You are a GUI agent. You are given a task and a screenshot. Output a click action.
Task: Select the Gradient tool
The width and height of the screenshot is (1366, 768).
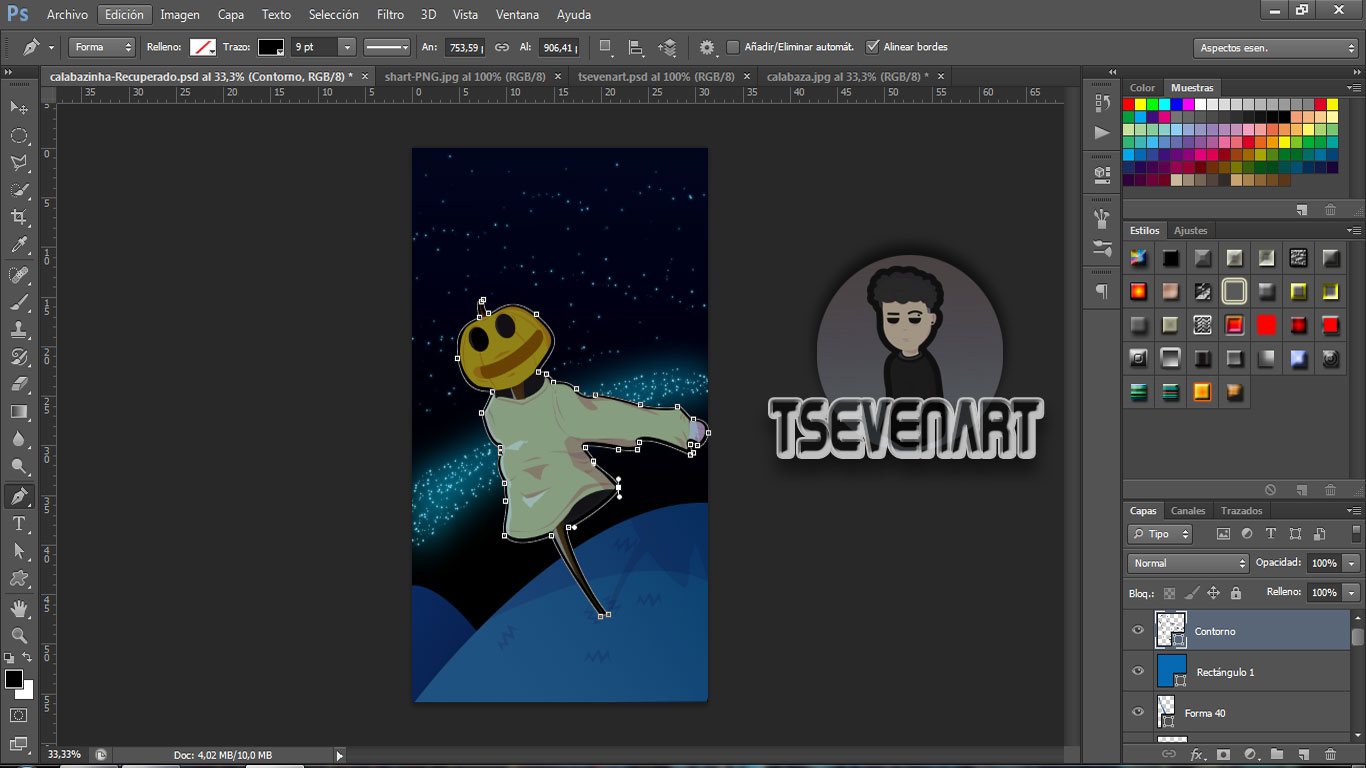[x=19, y=411]
